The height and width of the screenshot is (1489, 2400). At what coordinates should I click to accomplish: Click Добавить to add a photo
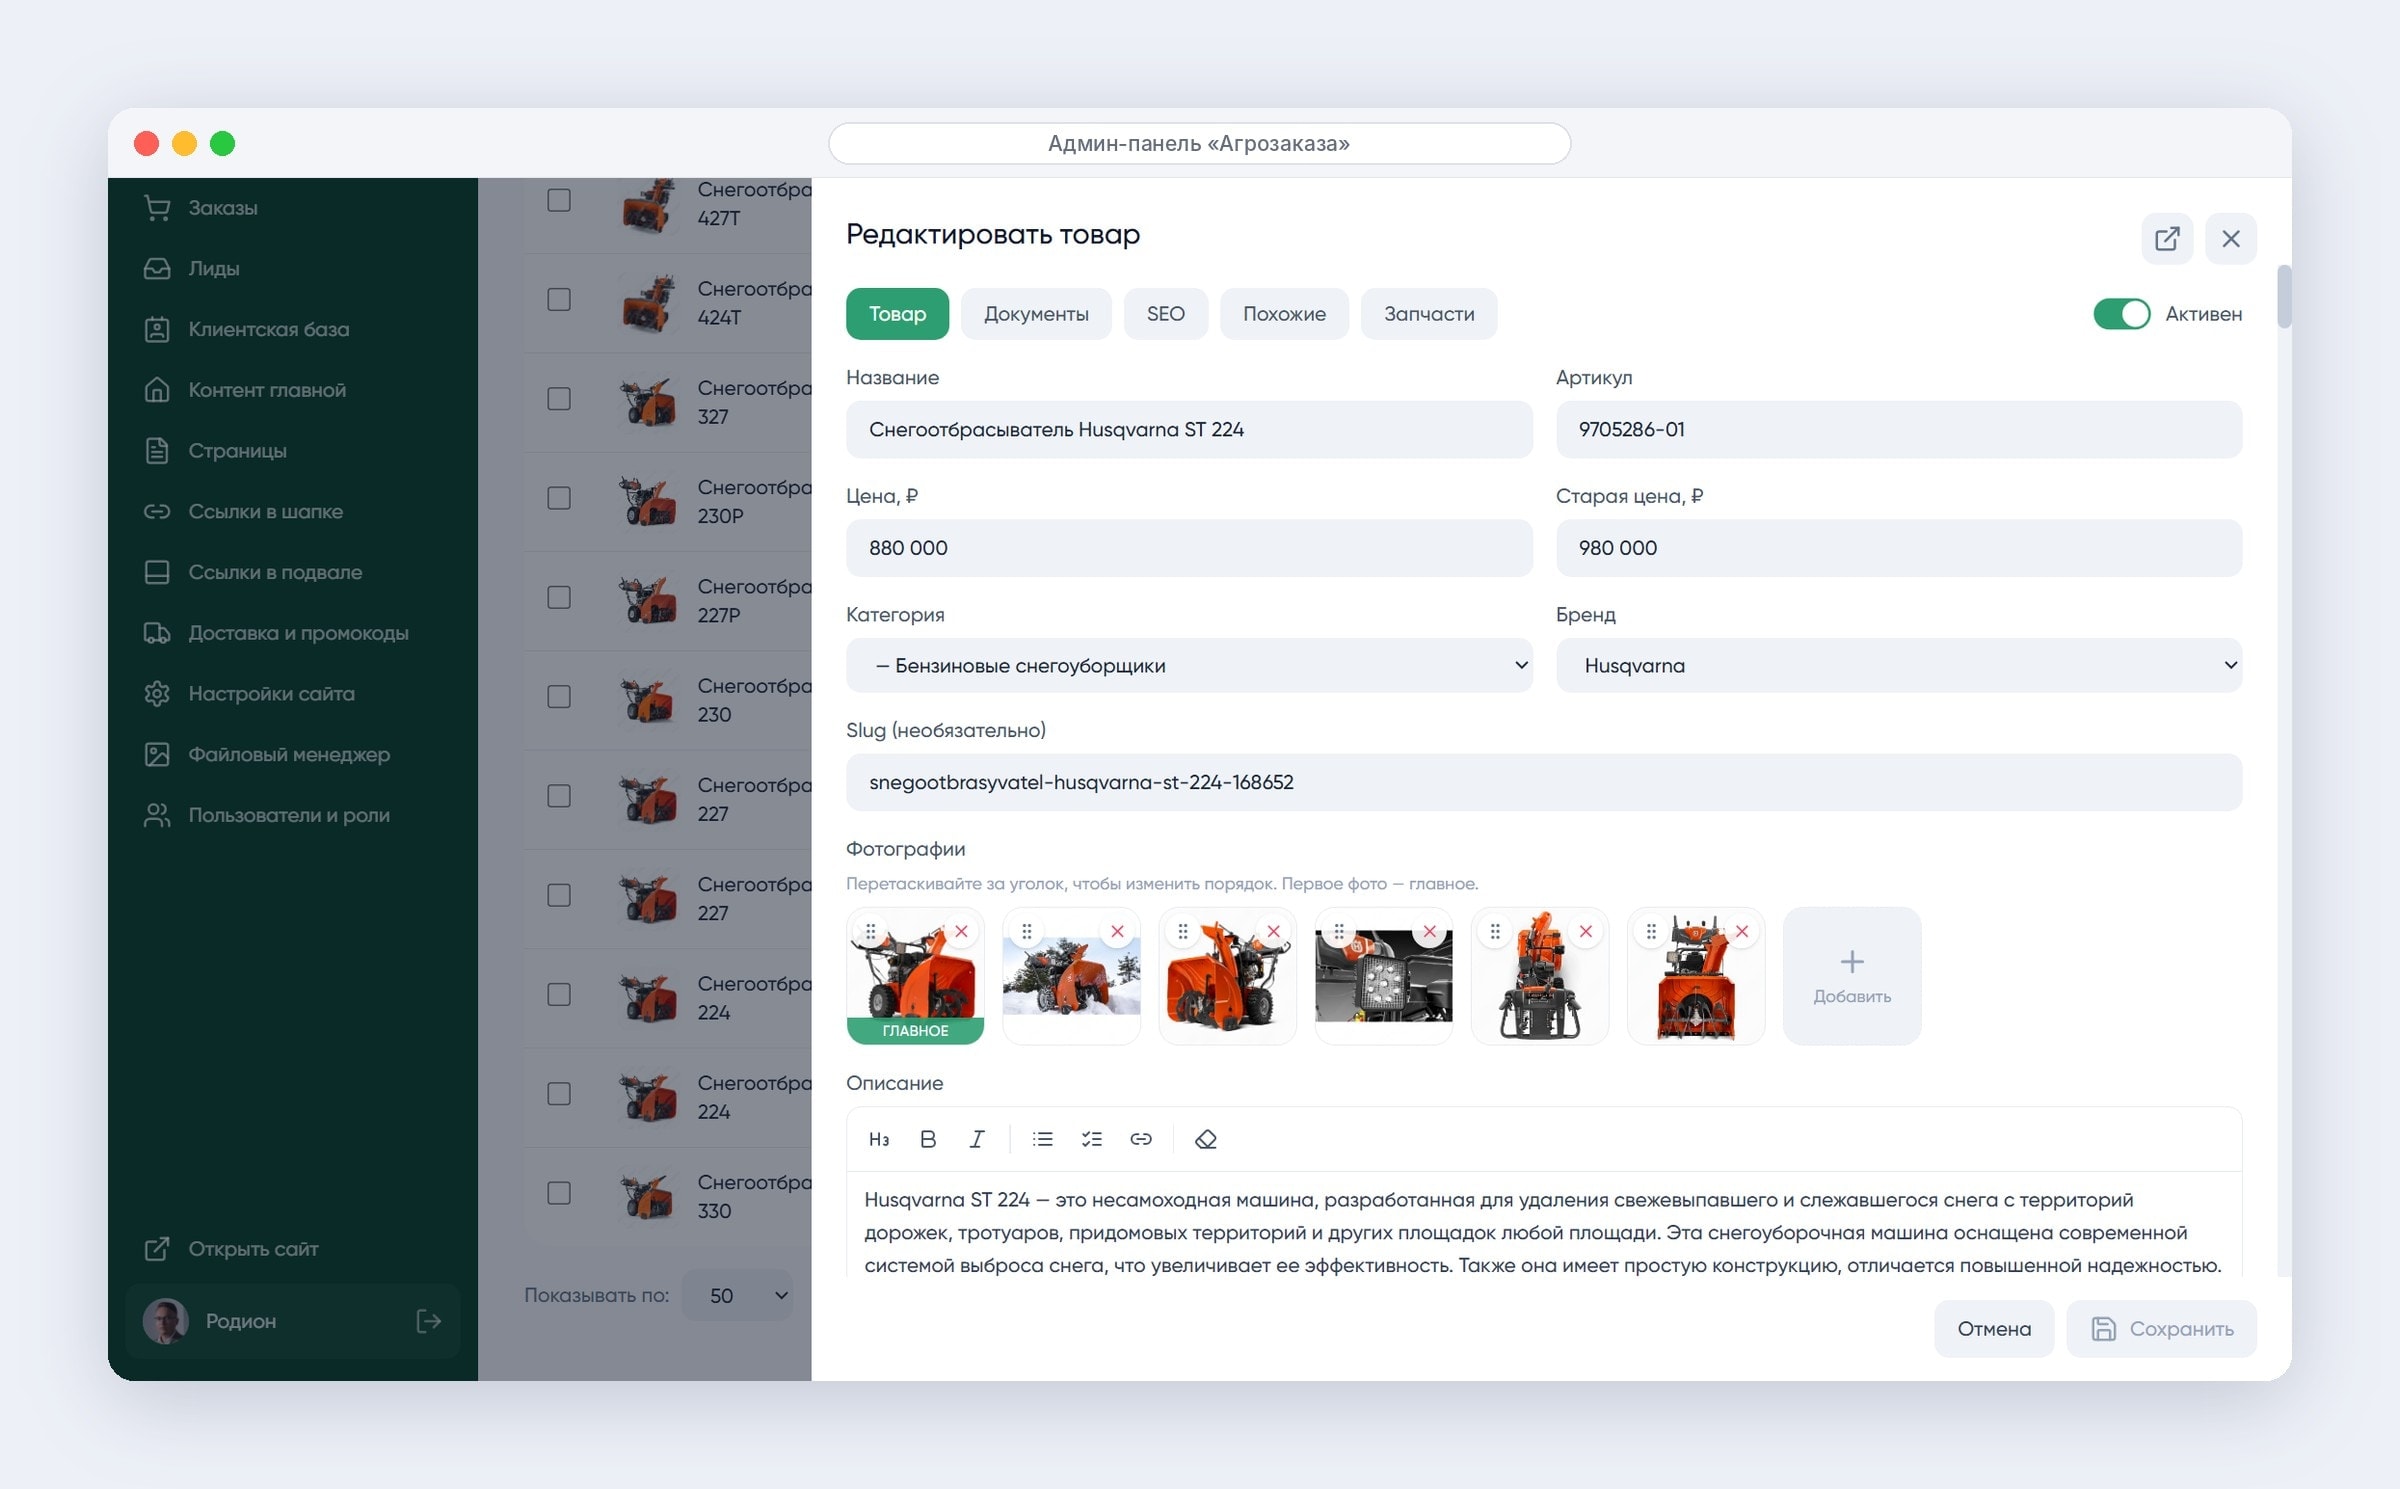click(x=1852, y=976)
